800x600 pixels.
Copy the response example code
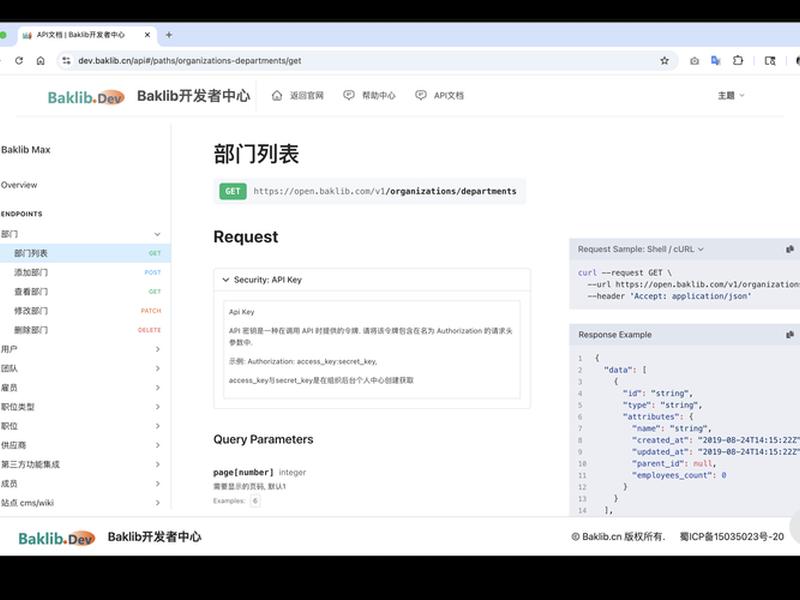pyautogui.click(x=790, y=335)
